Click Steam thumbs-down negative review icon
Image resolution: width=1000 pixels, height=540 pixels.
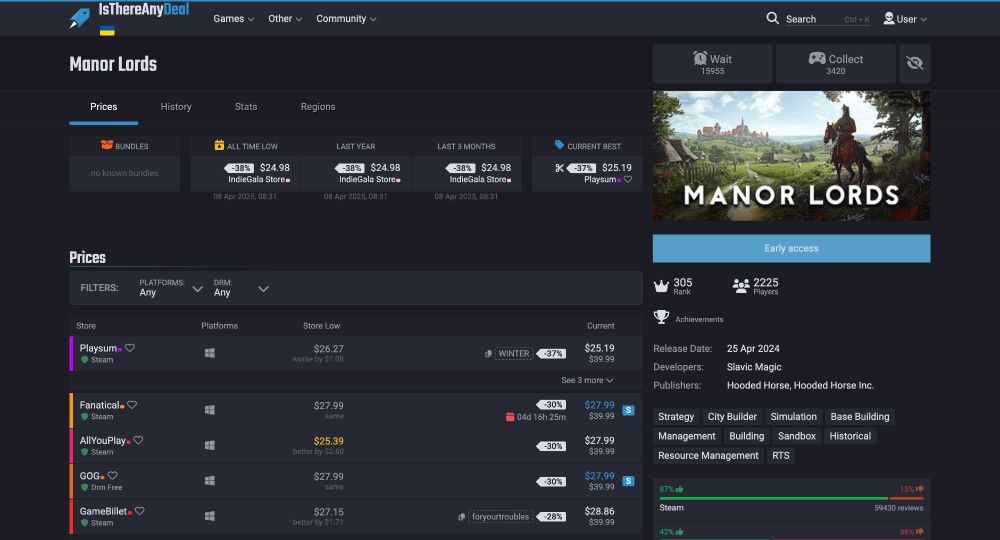920,489
